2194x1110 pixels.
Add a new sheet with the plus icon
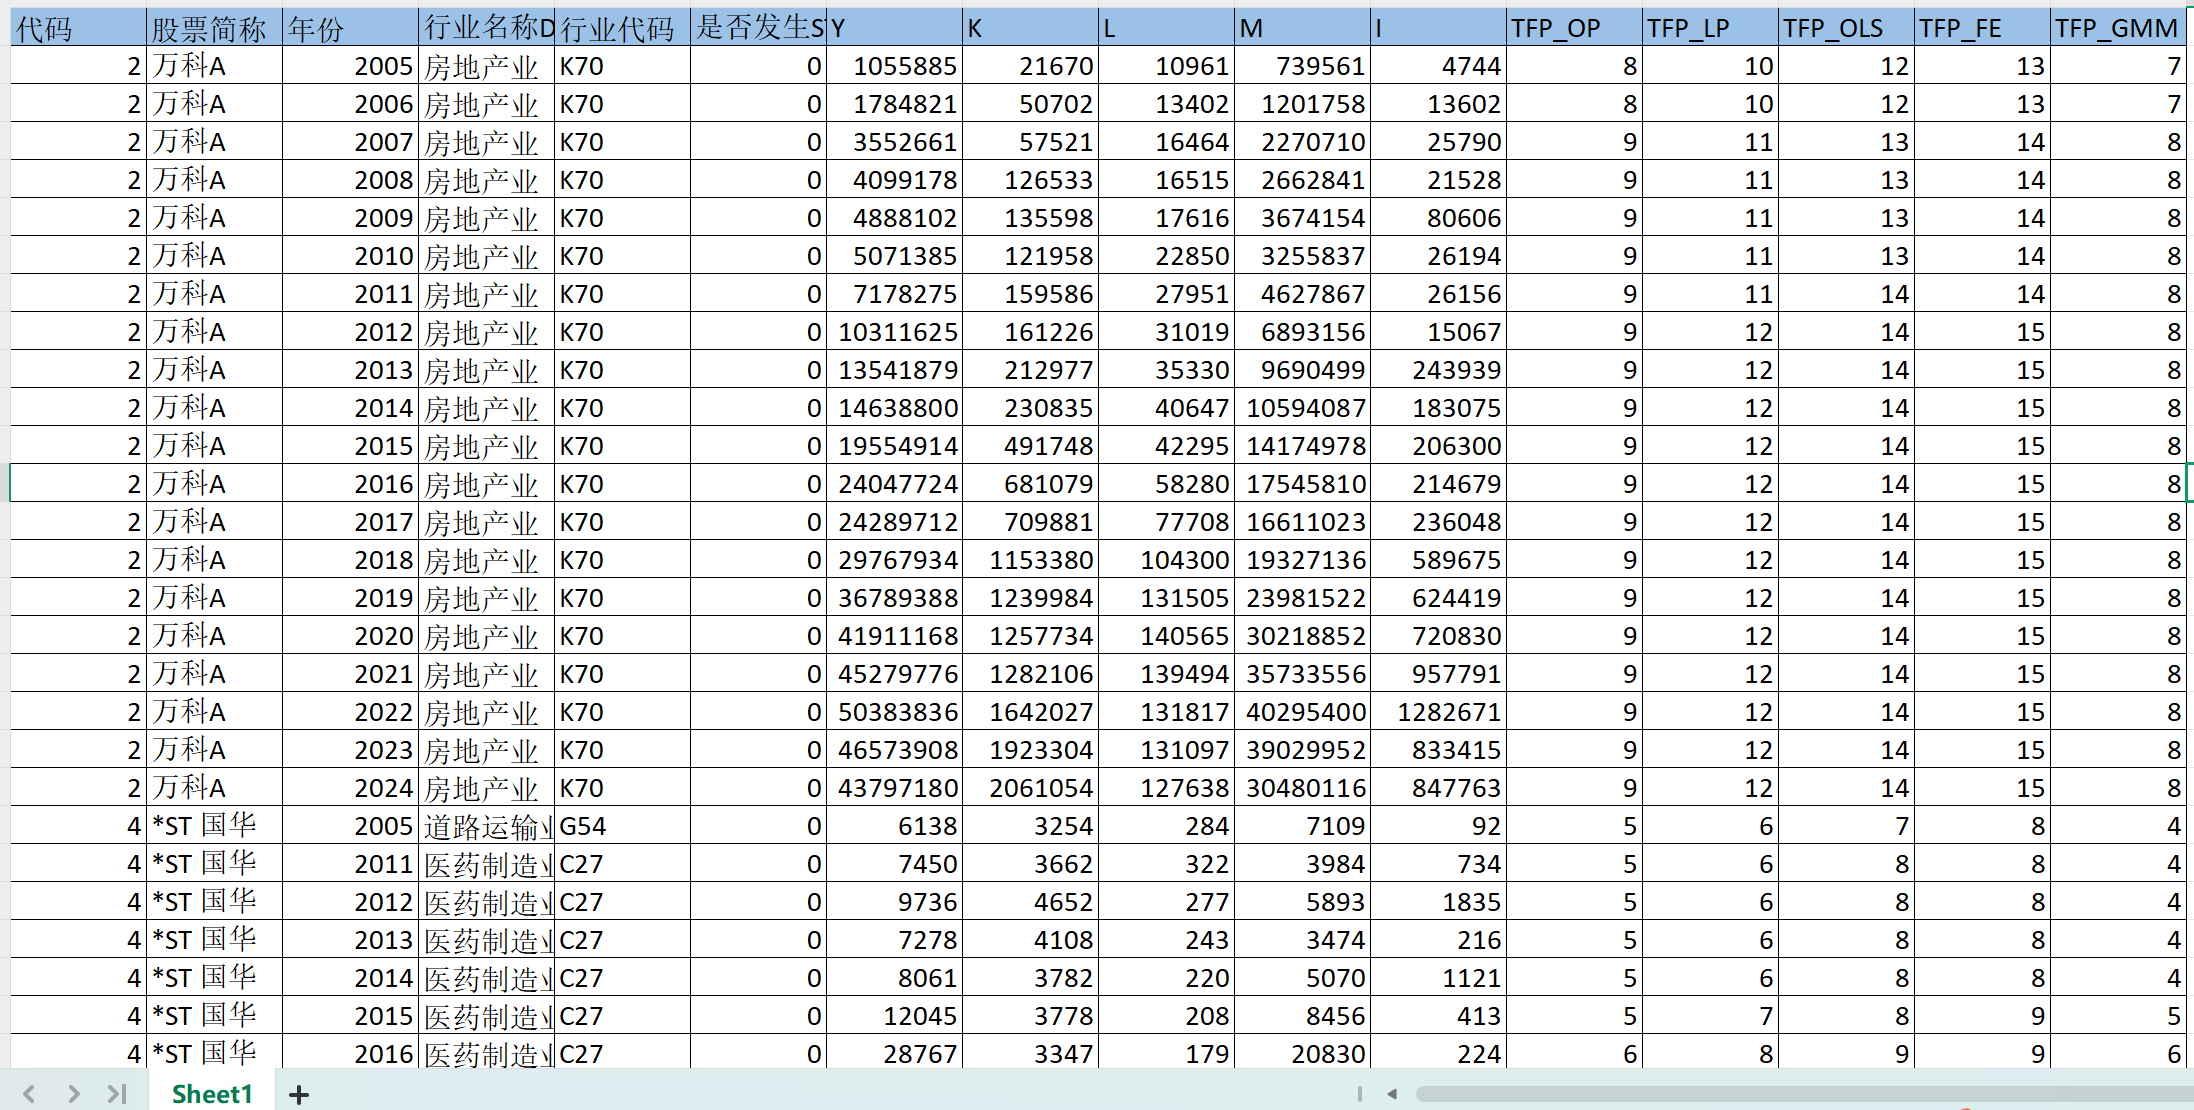coord(298,1095)
